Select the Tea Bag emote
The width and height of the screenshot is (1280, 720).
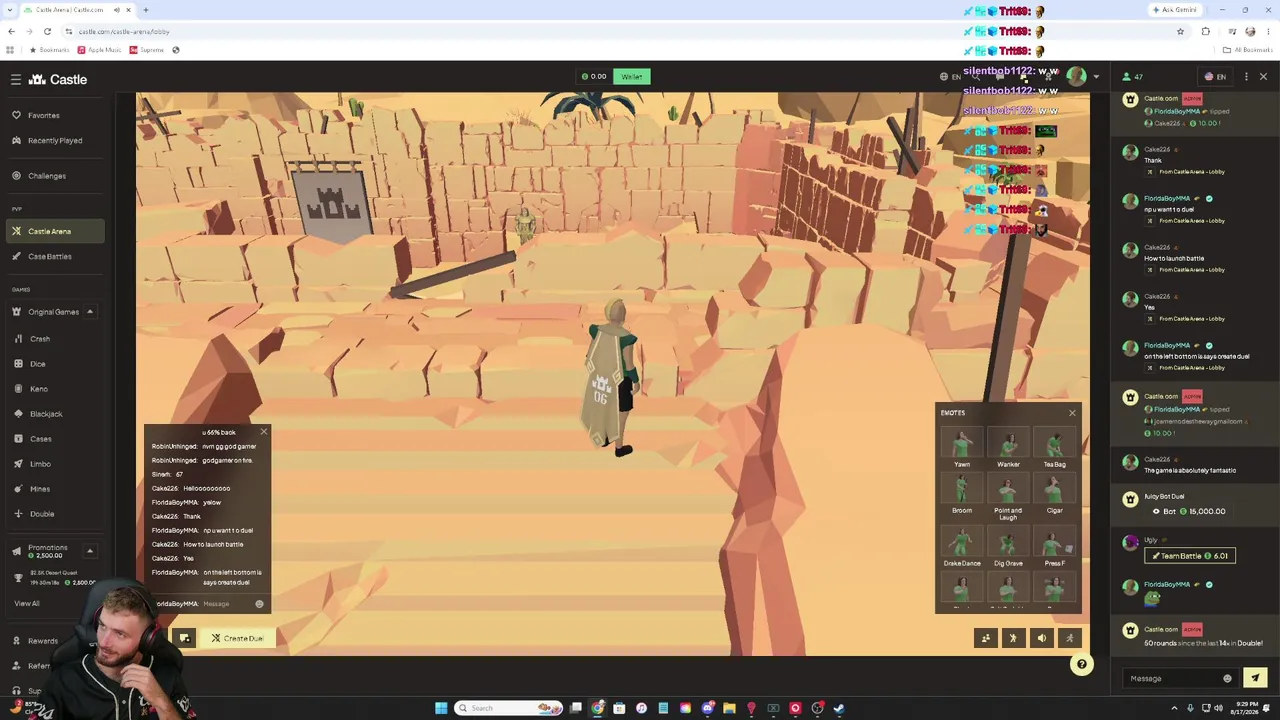(x=1054, y=448)
